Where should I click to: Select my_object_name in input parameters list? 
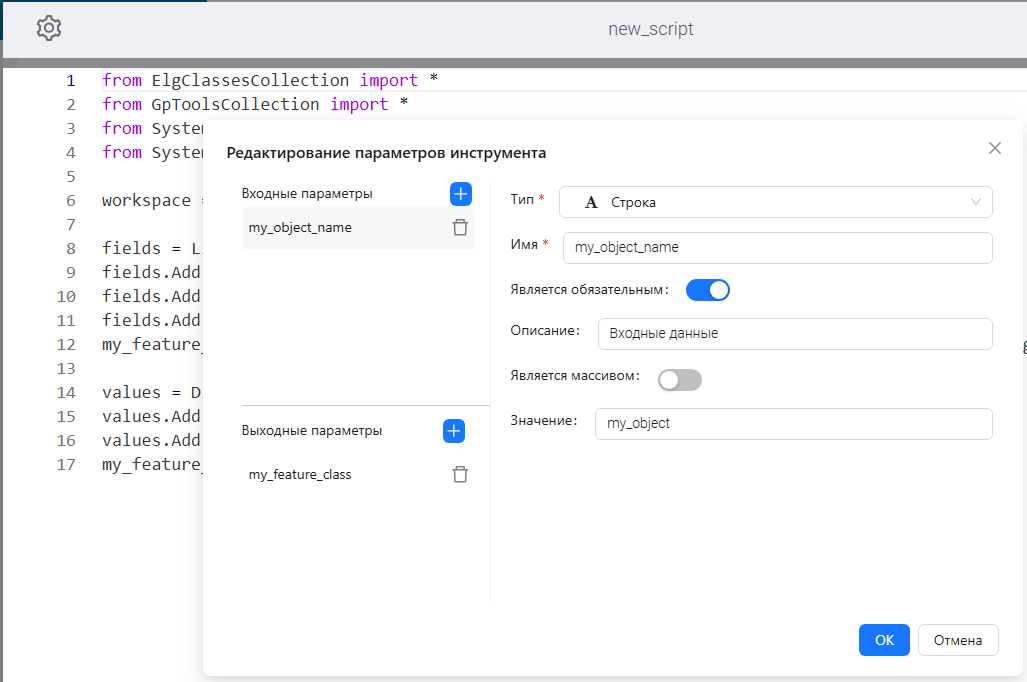coord(300,228)
